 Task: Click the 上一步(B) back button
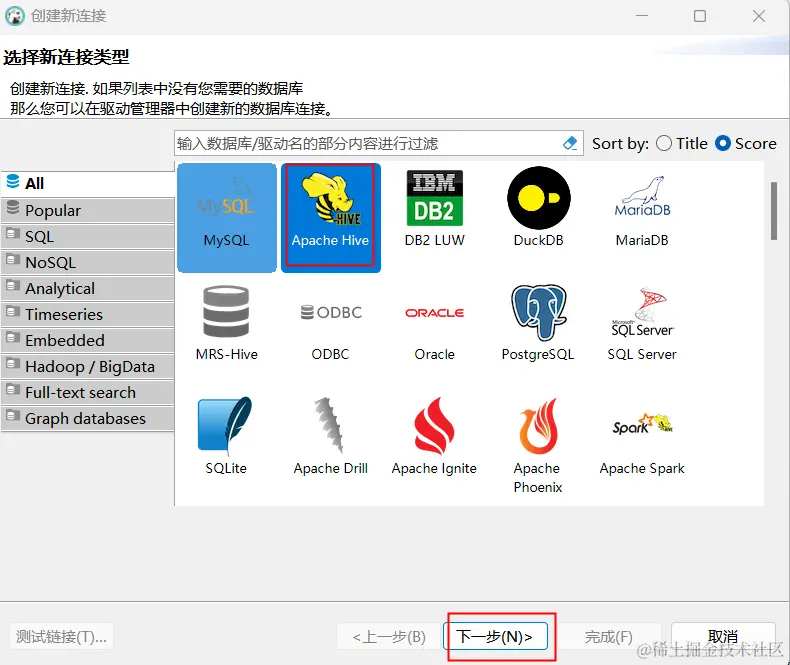[x=389, y=637]
